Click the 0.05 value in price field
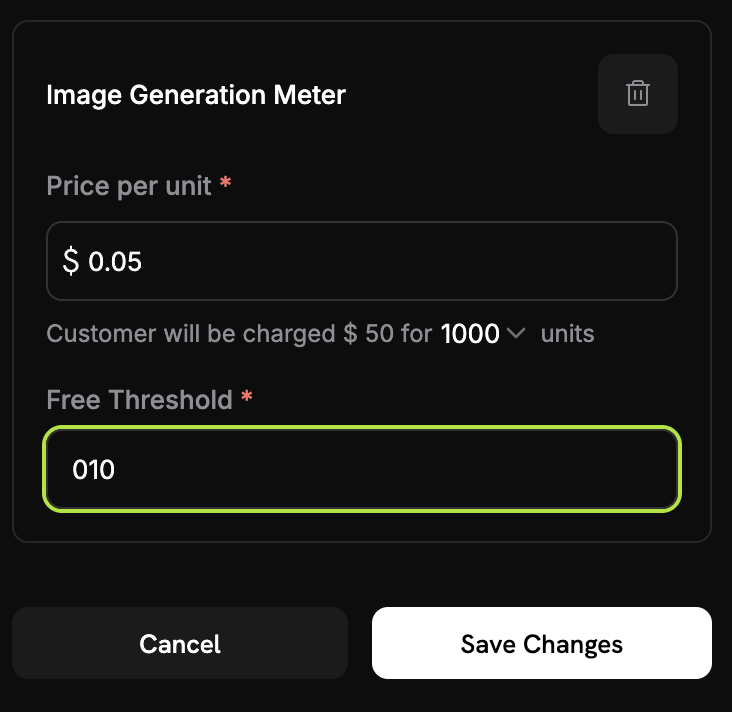 click(x=115, y=261)
